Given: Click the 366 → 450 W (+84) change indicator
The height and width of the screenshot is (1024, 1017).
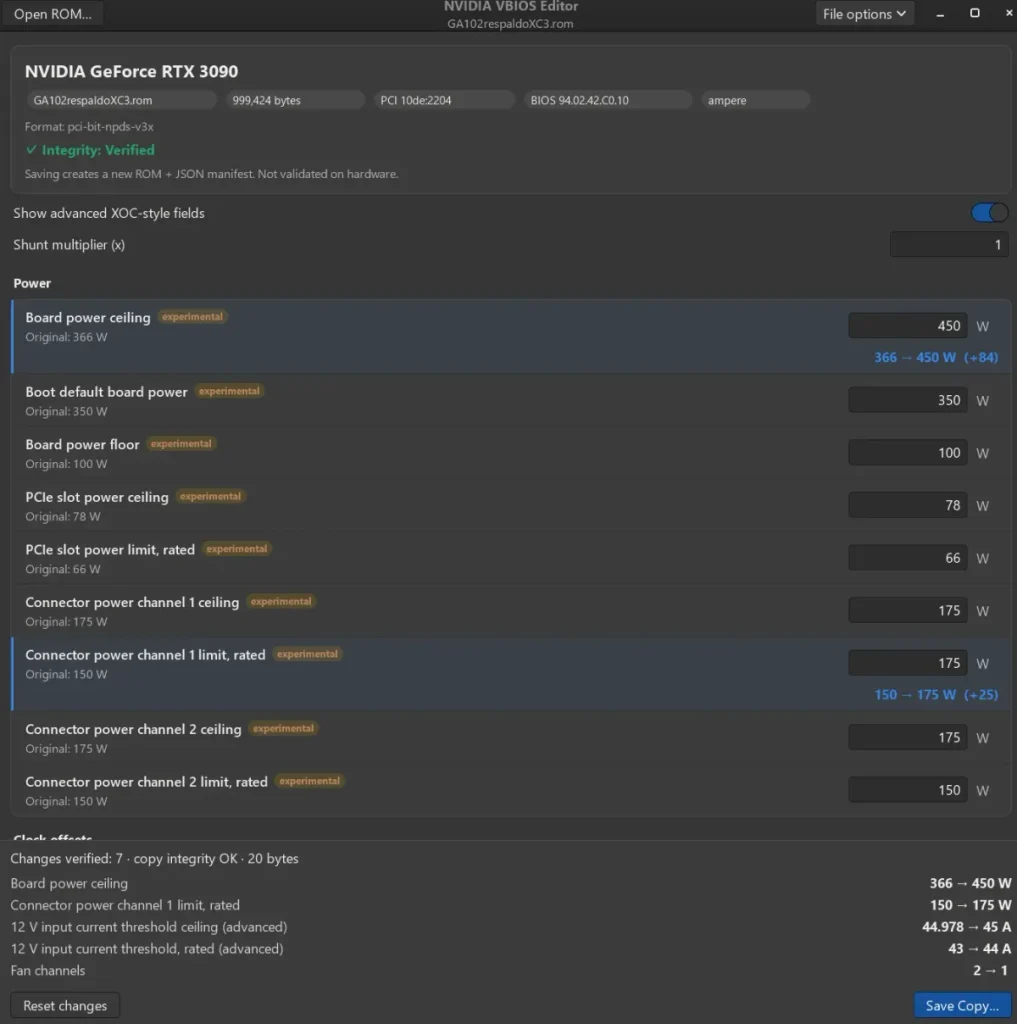Looking at the screenshot, I should pos(936,357).
